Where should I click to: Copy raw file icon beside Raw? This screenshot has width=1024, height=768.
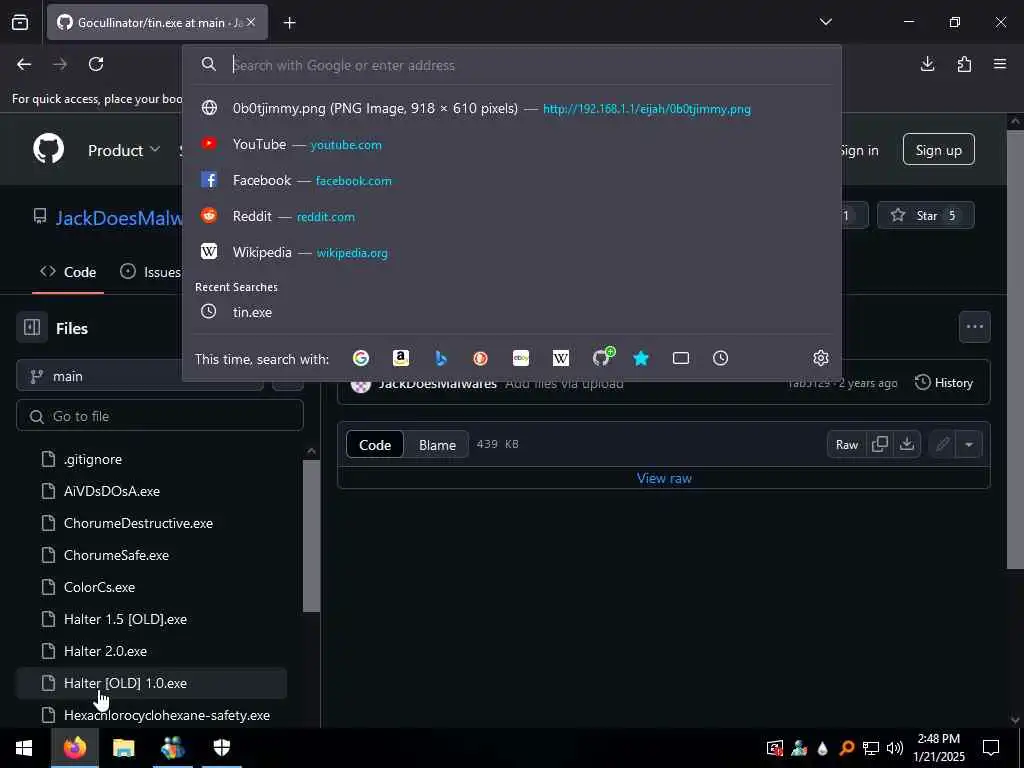click(880, 444)
